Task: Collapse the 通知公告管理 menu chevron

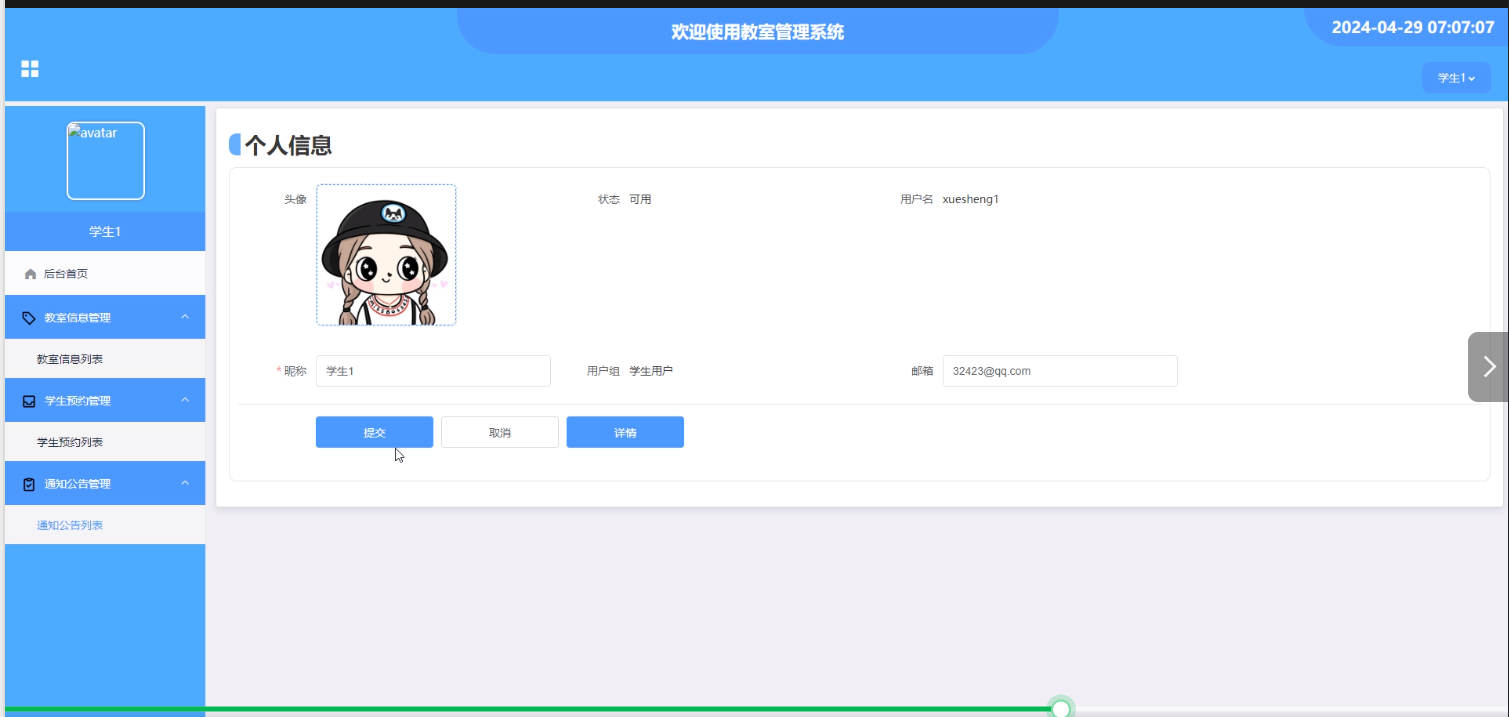Action: pos(185,483)
